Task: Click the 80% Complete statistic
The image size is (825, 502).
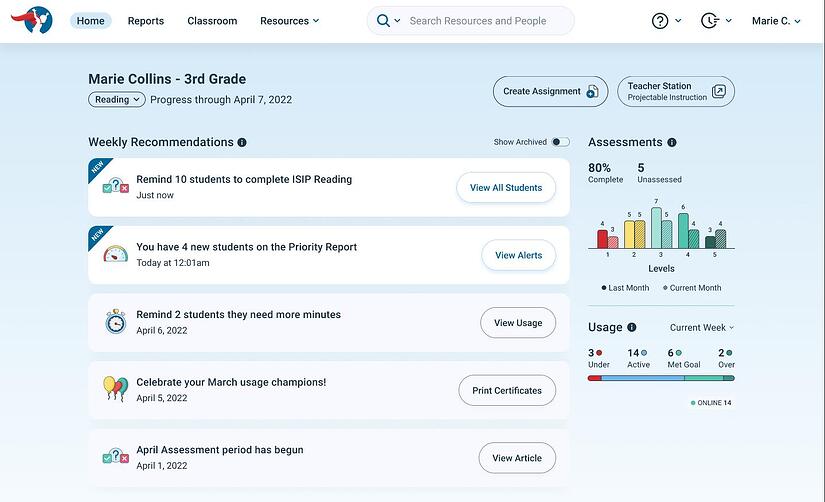Action: tap(605, 173)
